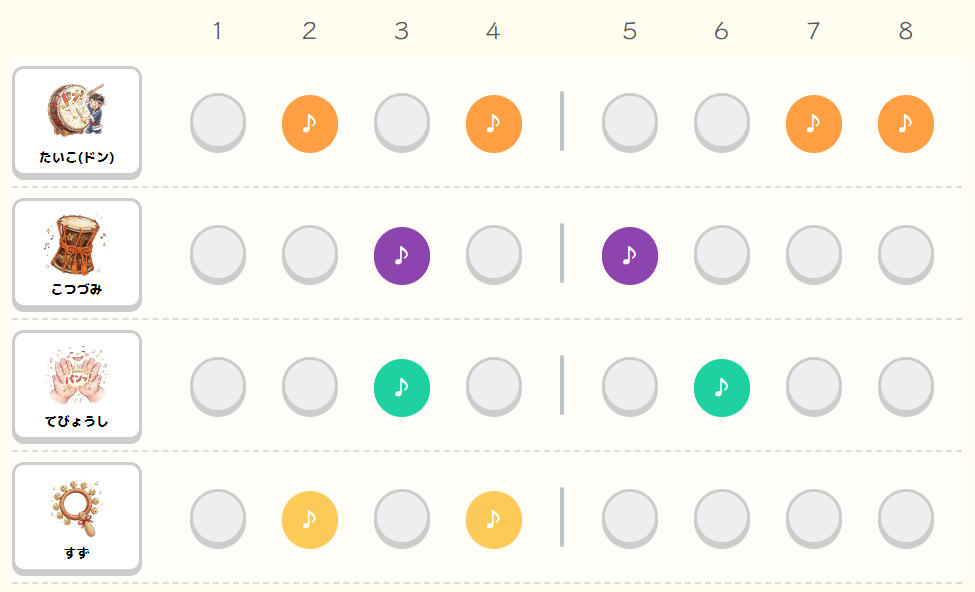This screenshot has height=592, width=975.
Task: Turn off the green てびょうし note at beat 6
Action: tap(722, 387)
